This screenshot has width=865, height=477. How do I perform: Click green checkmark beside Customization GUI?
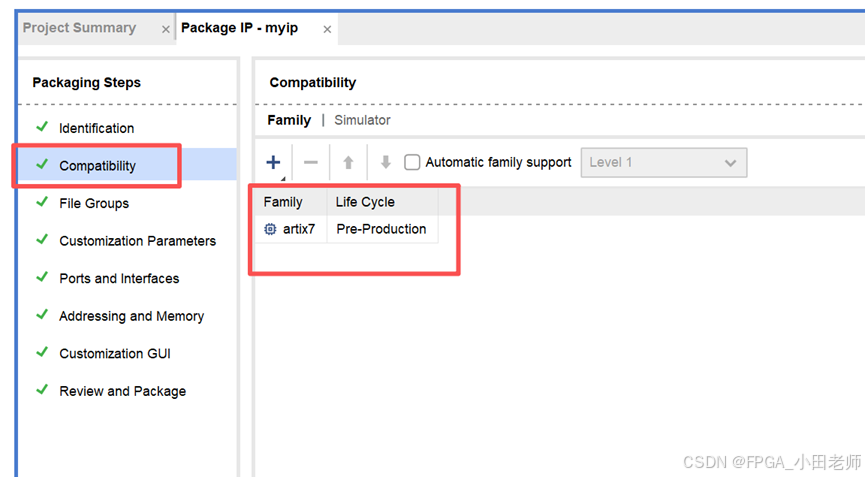pos(42,352)
